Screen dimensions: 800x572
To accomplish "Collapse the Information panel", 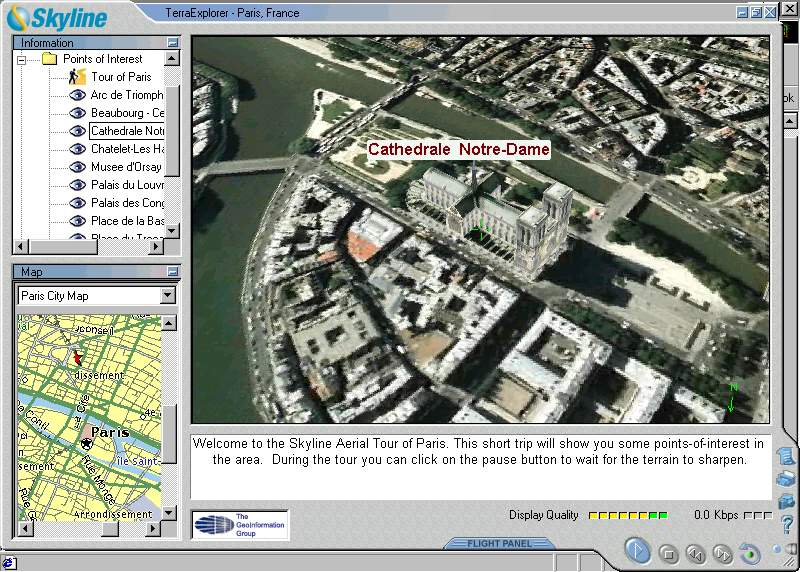I will pyautogui.click(x=172, y=43).
